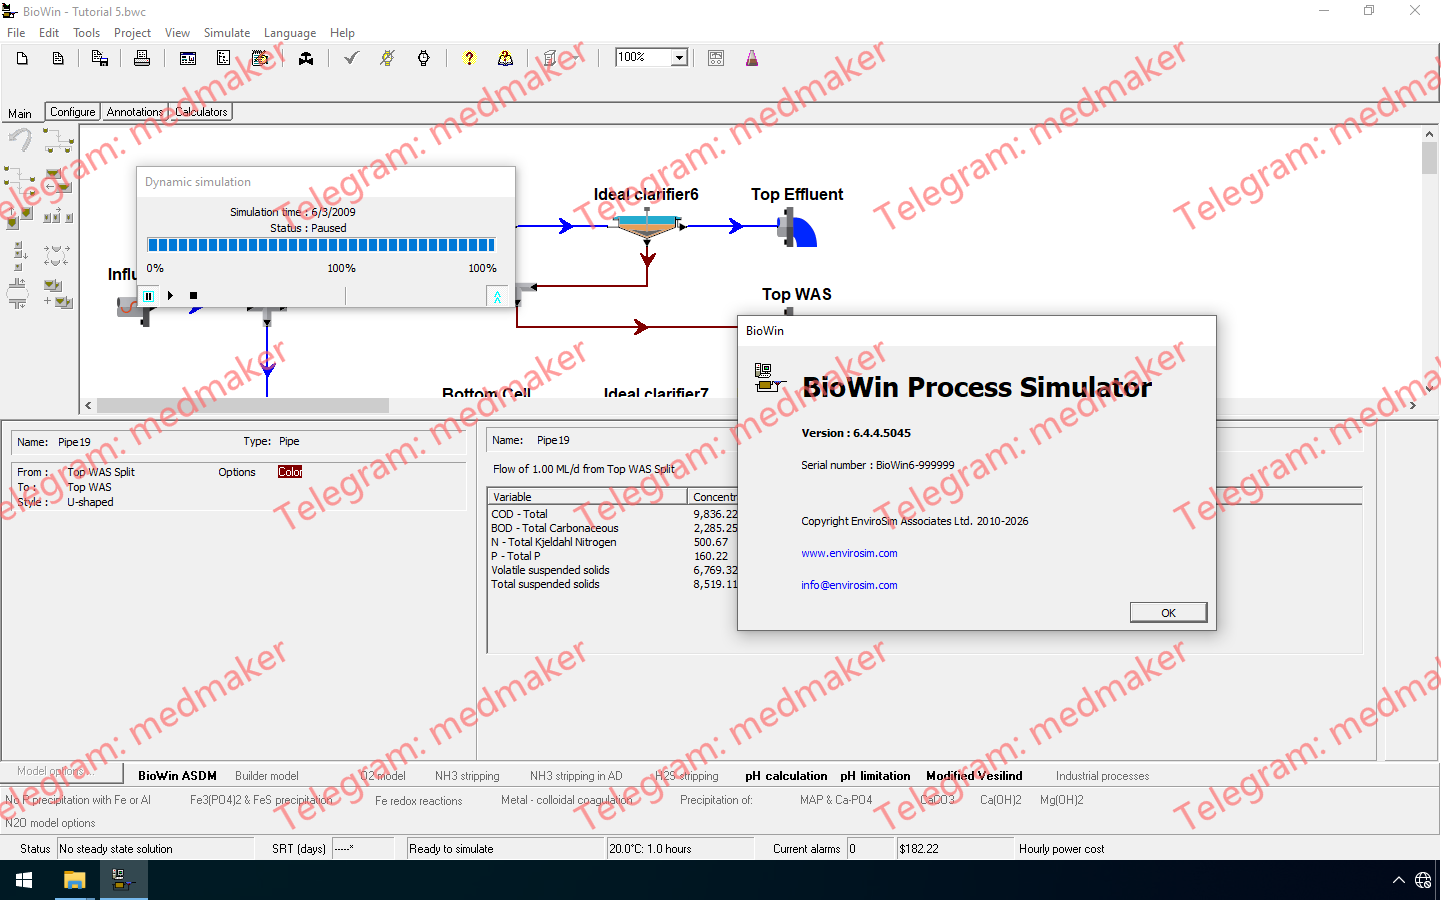The height and width of the screenshot is (901, 1441).
Task: Click the help book with question icon
Action: coord(506,58)
